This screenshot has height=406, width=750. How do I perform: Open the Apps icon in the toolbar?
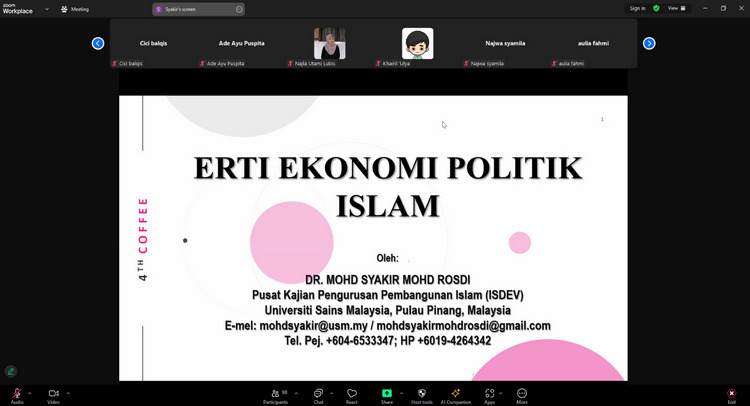(489, 393)
